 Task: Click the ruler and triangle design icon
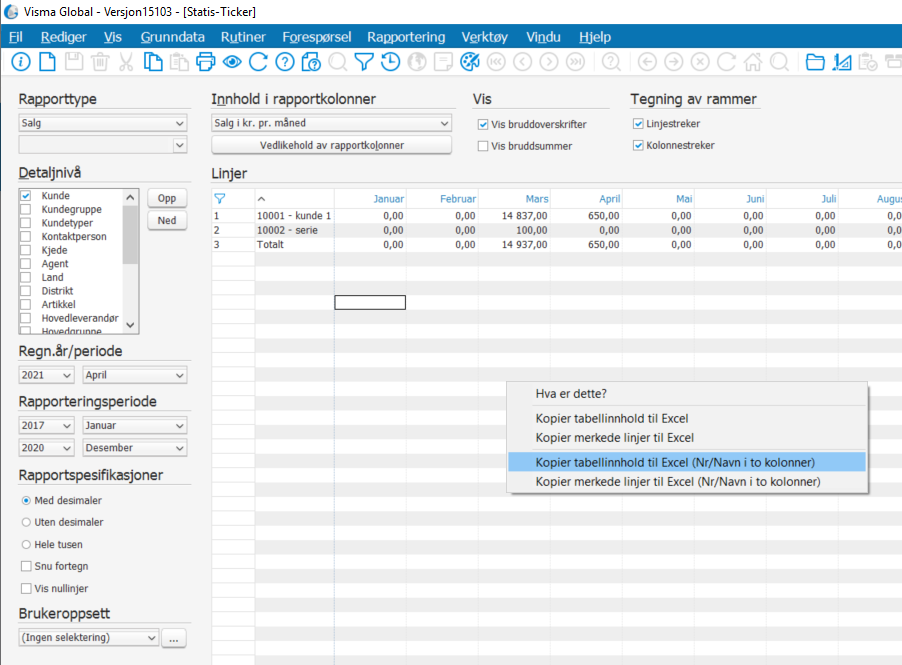[842, 62]
